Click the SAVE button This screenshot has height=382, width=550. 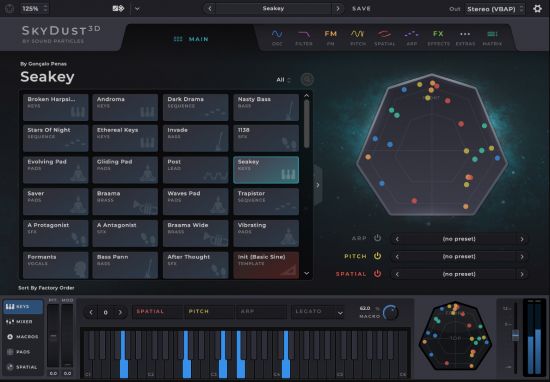pyautogui.click(x=361, y=9)
